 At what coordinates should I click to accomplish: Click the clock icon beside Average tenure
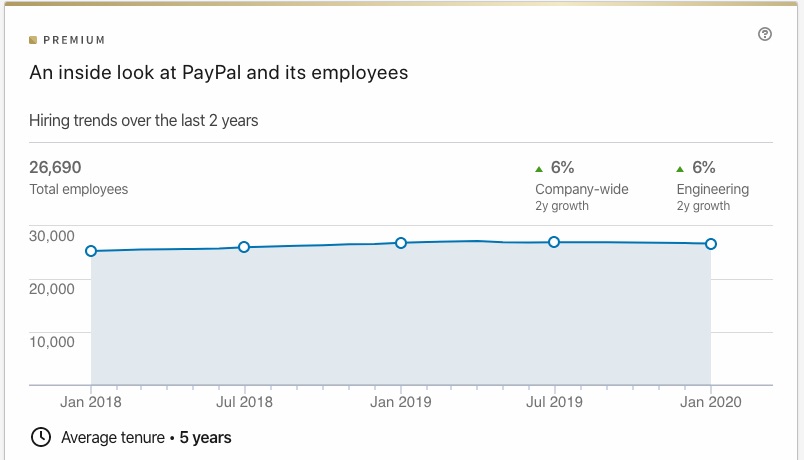[41, 437]
